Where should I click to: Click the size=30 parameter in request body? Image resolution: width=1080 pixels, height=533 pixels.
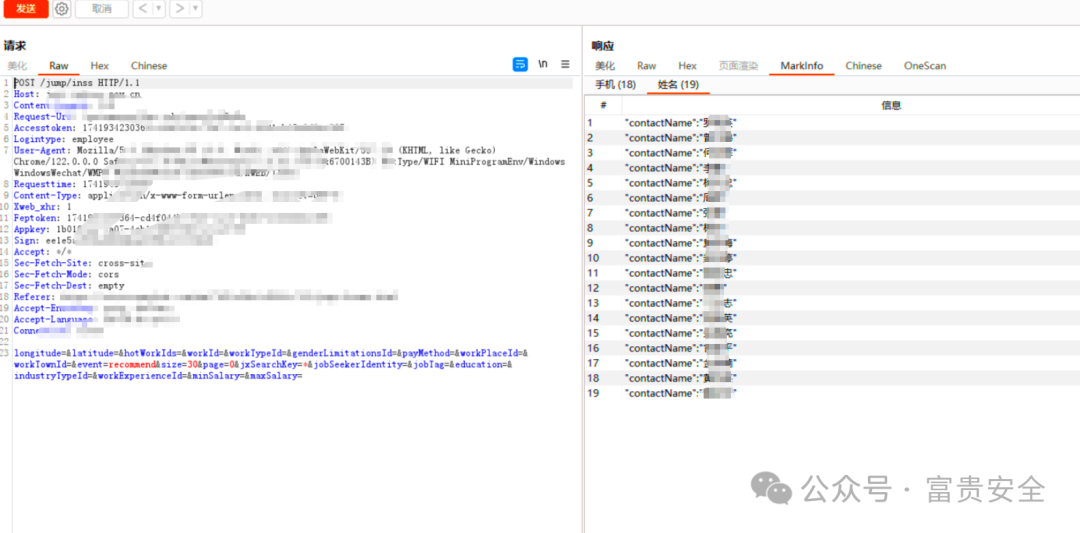178,364
